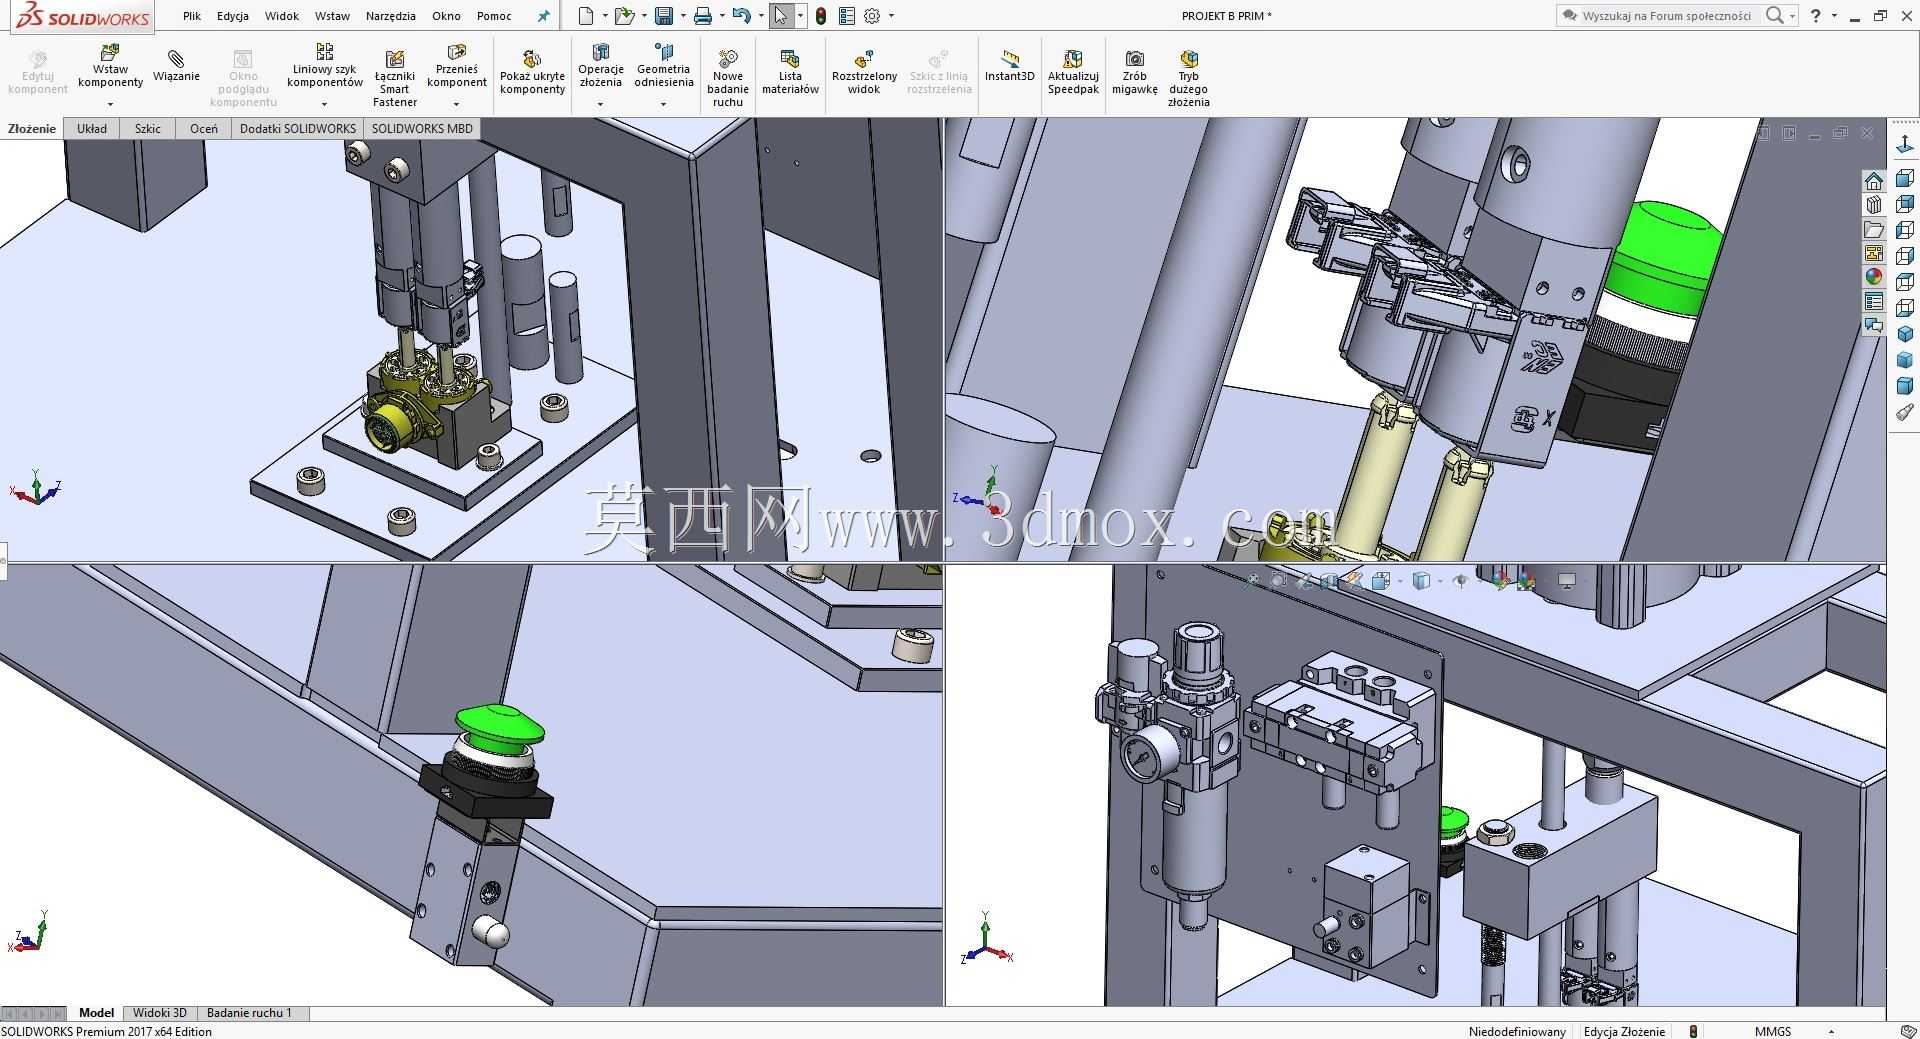This screenshot has width=1920, height=1039.
Task: Expand Open file dropdown arrow
Action: tap(643, 16)
